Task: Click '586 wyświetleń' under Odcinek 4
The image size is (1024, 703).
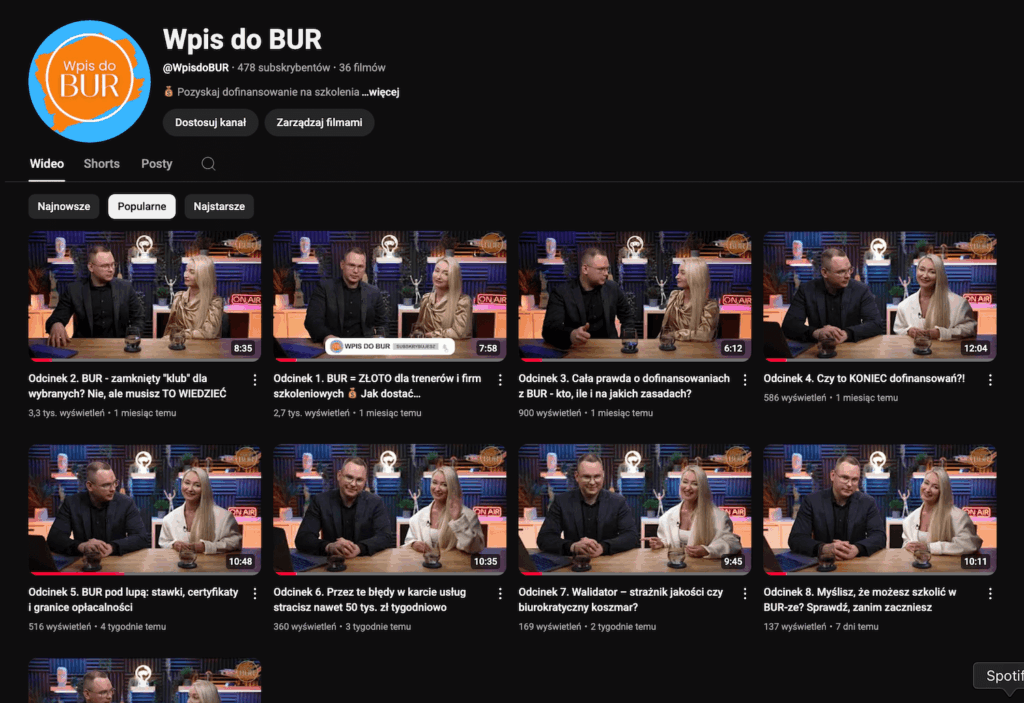Action: (x=795, y=398)
